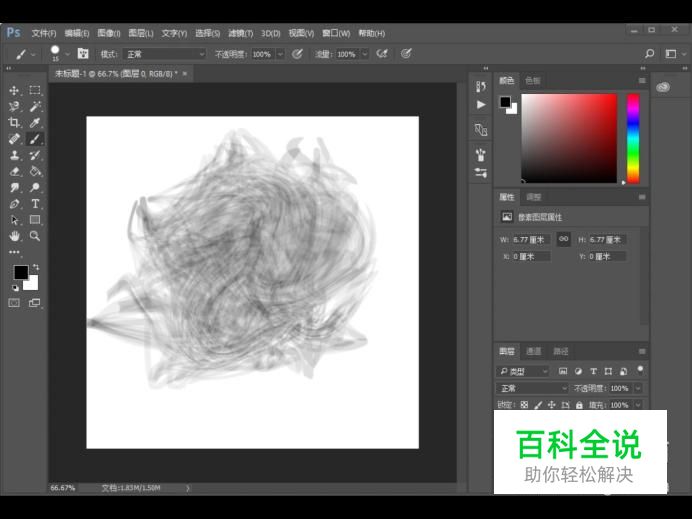Open the layer 填充 fill arrow

pos(638,405)
